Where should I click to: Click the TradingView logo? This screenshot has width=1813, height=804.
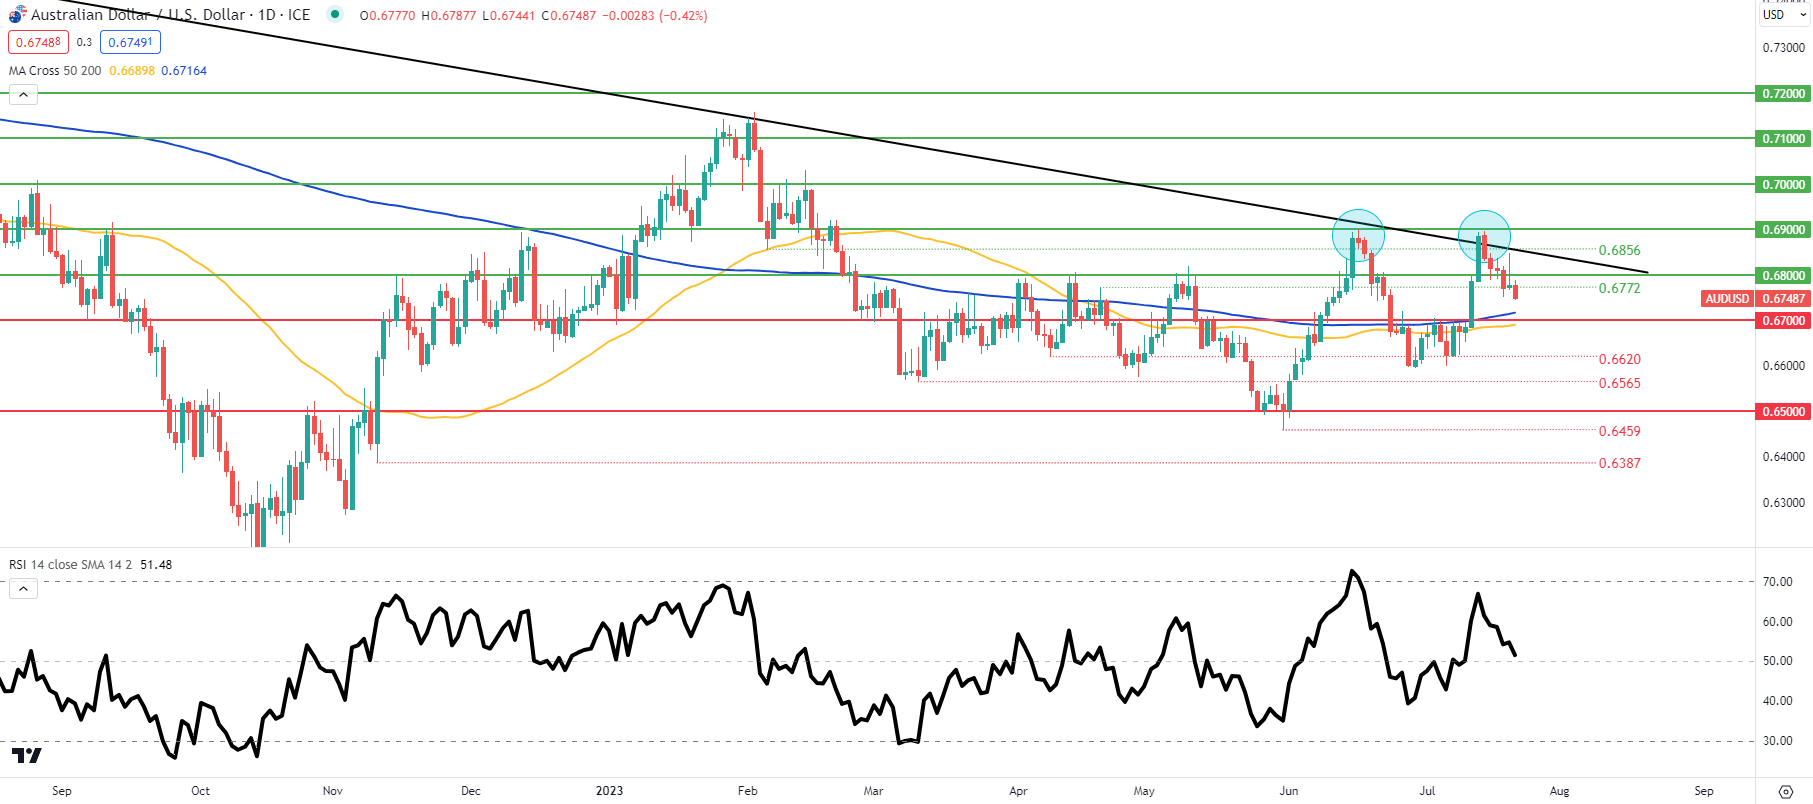27,755
